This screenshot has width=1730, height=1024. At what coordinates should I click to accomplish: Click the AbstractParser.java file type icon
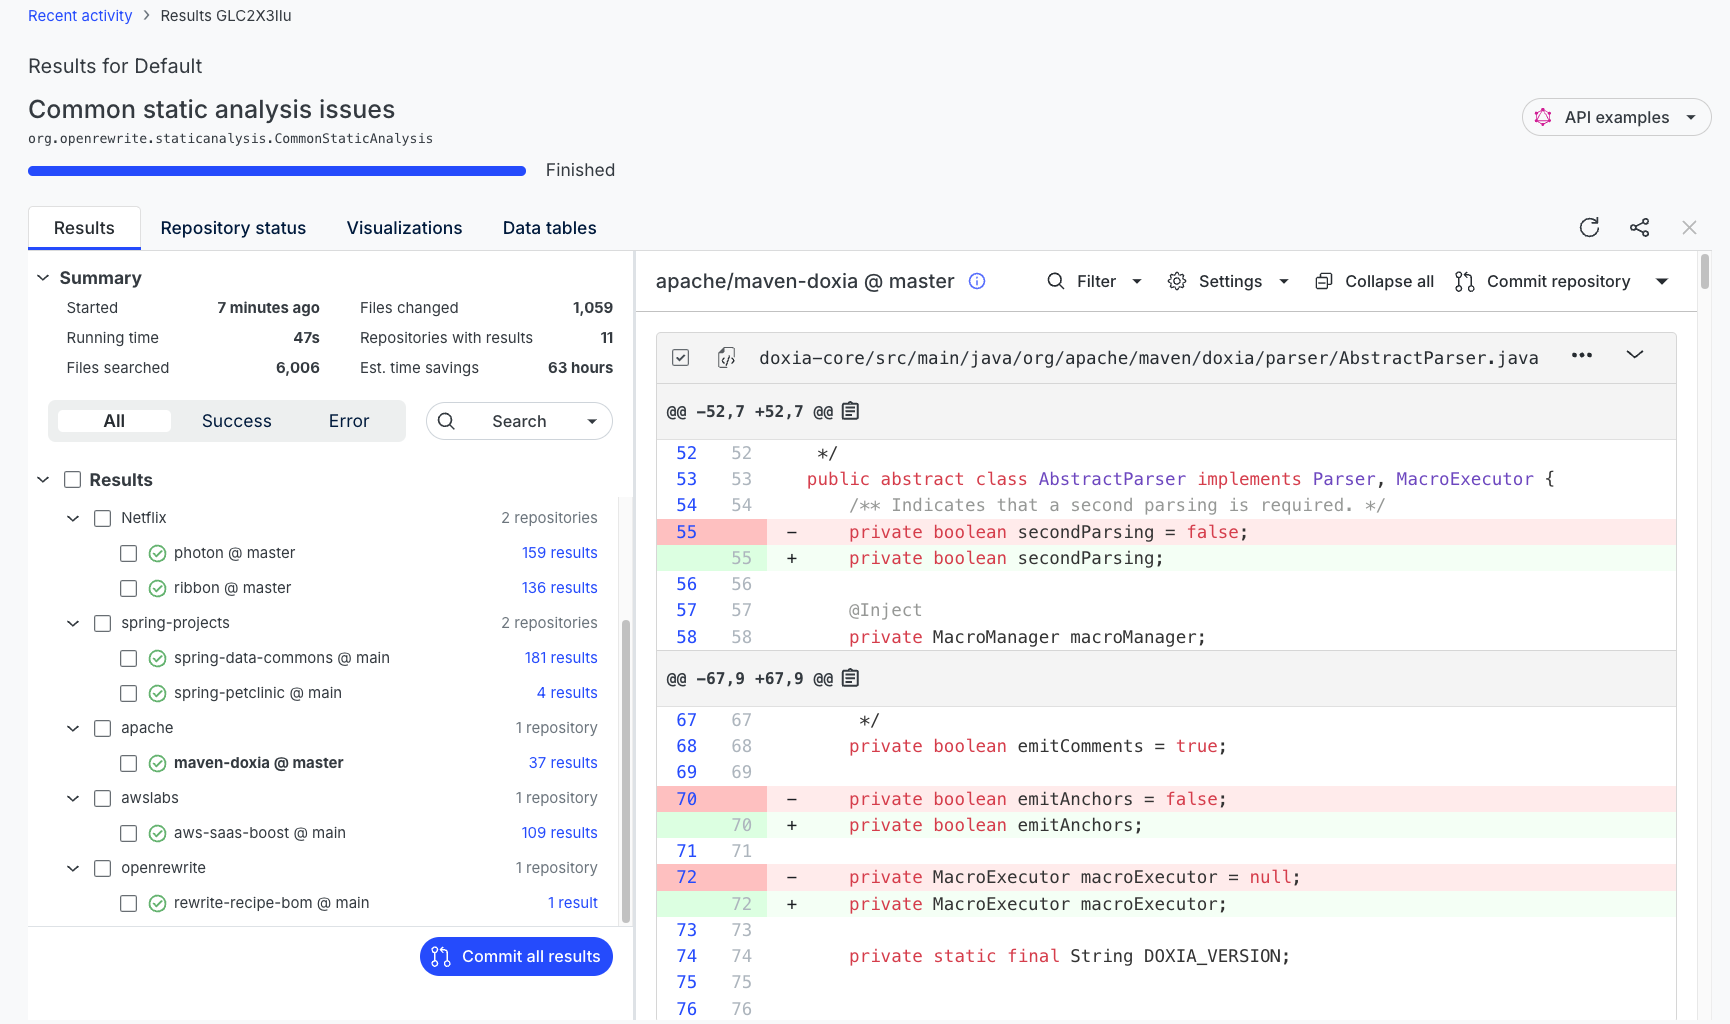pos(727,357)
